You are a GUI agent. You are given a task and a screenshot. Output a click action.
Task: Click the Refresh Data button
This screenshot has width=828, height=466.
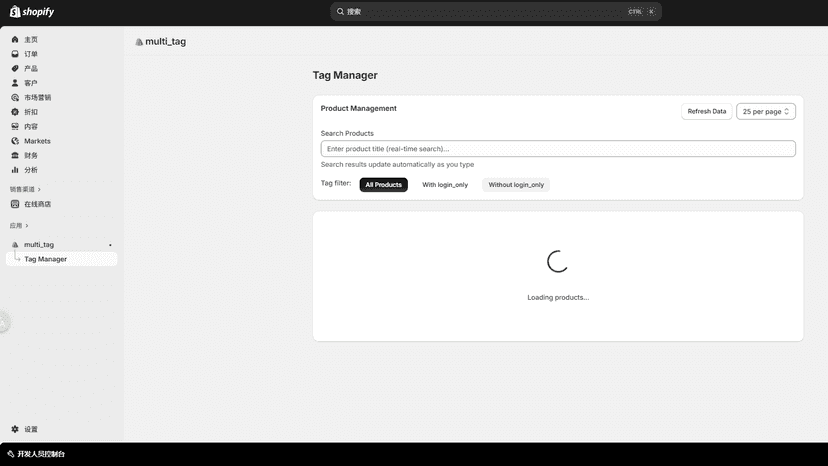[707, 111]
